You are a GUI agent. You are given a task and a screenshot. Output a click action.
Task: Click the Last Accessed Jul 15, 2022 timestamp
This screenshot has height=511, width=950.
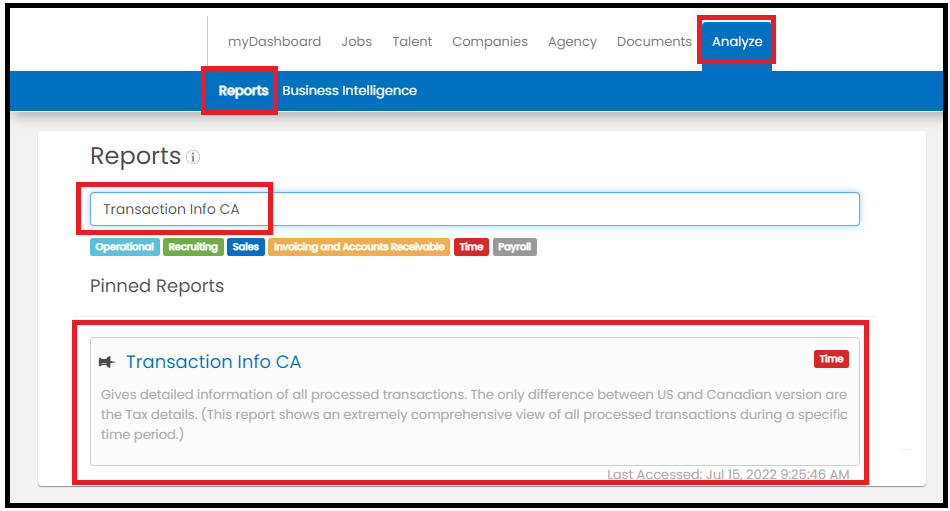pos(728,474)
